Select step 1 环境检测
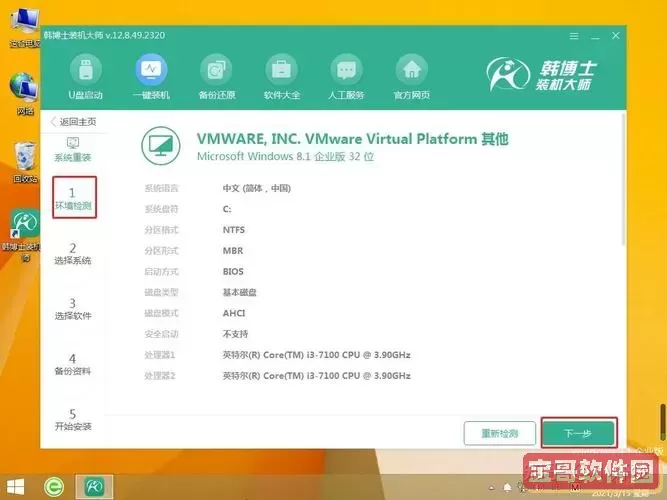Viewport: 667px width, 500px height. tap(74, 197)
